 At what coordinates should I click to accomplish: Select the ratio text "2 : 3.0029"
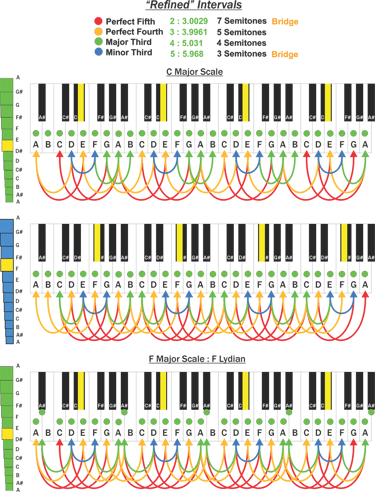(x=189, y=21)
